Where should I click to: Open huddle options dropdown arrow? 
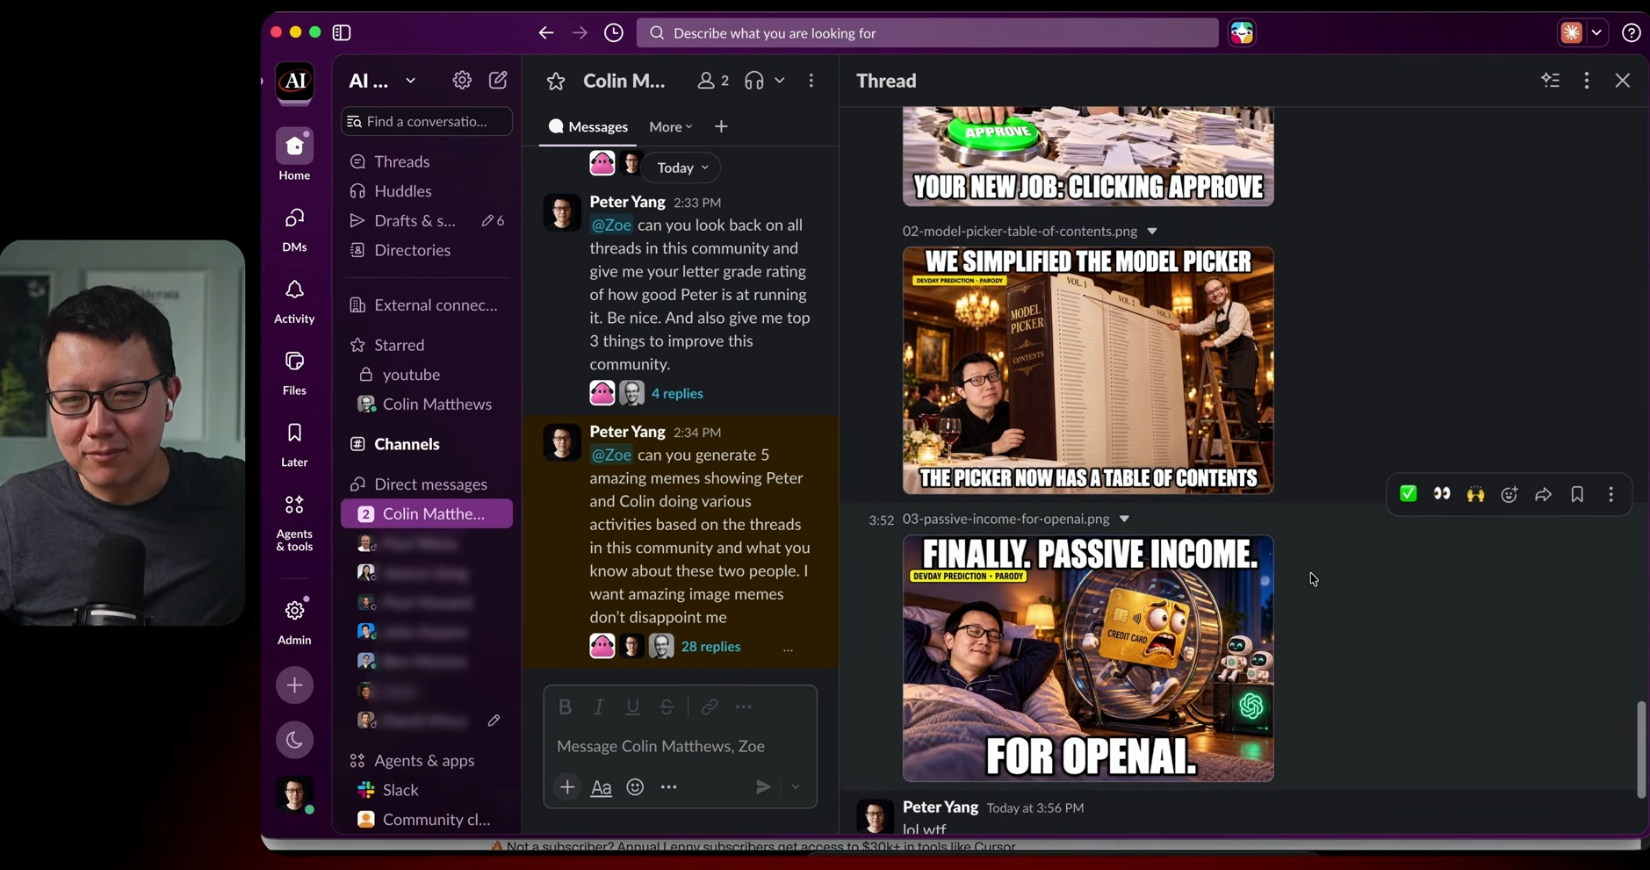tap(779, 81)
